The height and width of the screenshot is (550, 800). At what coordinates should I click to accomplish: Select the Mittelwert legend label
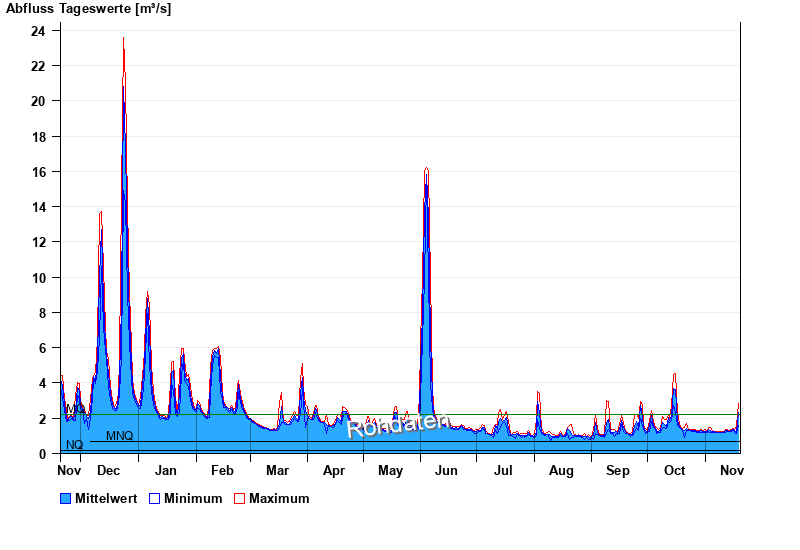[x=106, y=498]
